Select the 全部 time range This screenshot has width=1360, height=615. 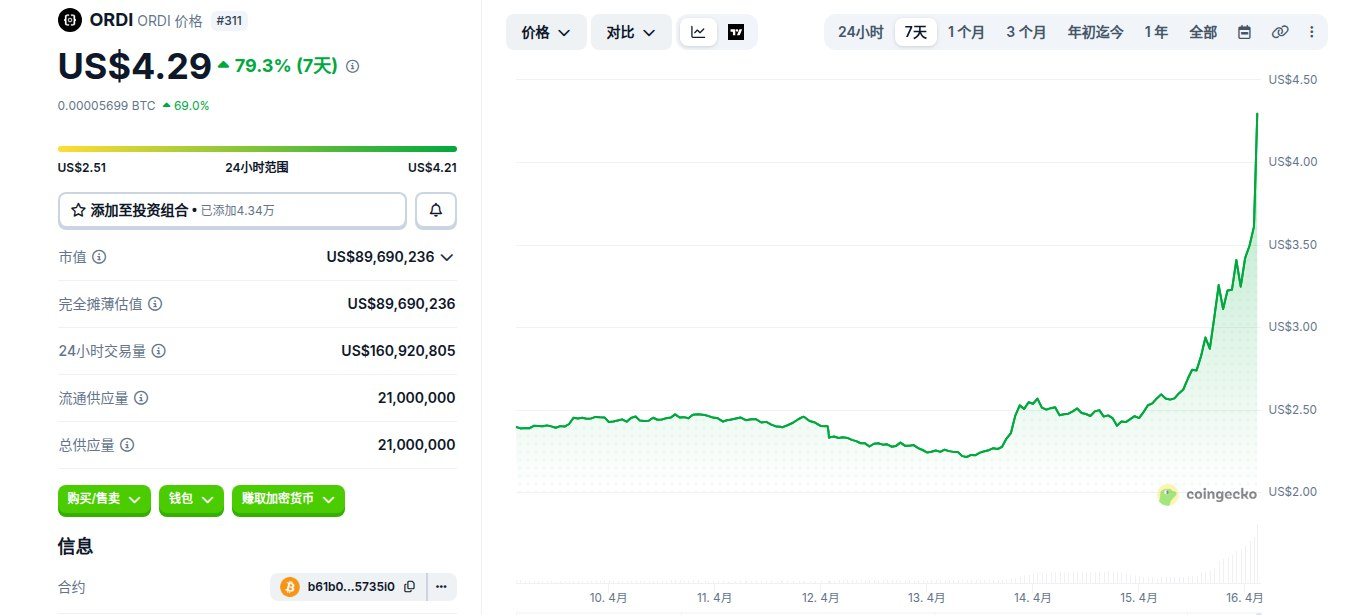pyautogui.click(x=1203, y=32)
